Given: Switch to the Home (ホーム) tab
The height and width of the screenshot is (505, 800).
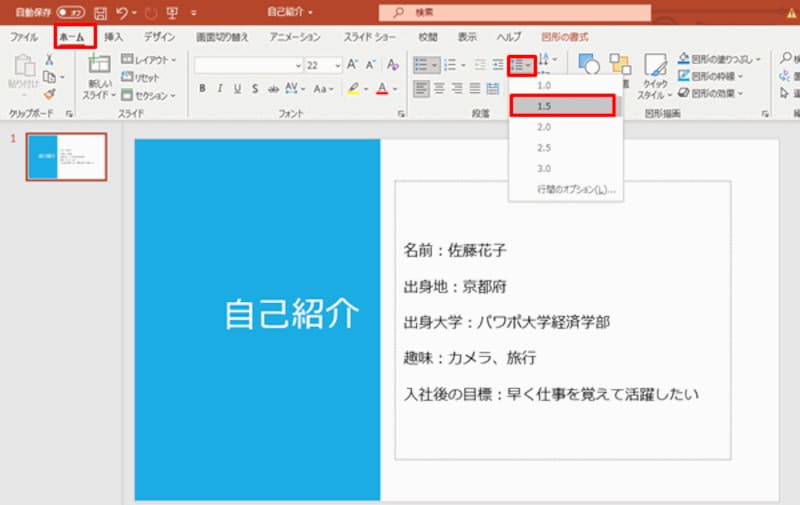Looking at the screenshot, I should tap(72, 37).
